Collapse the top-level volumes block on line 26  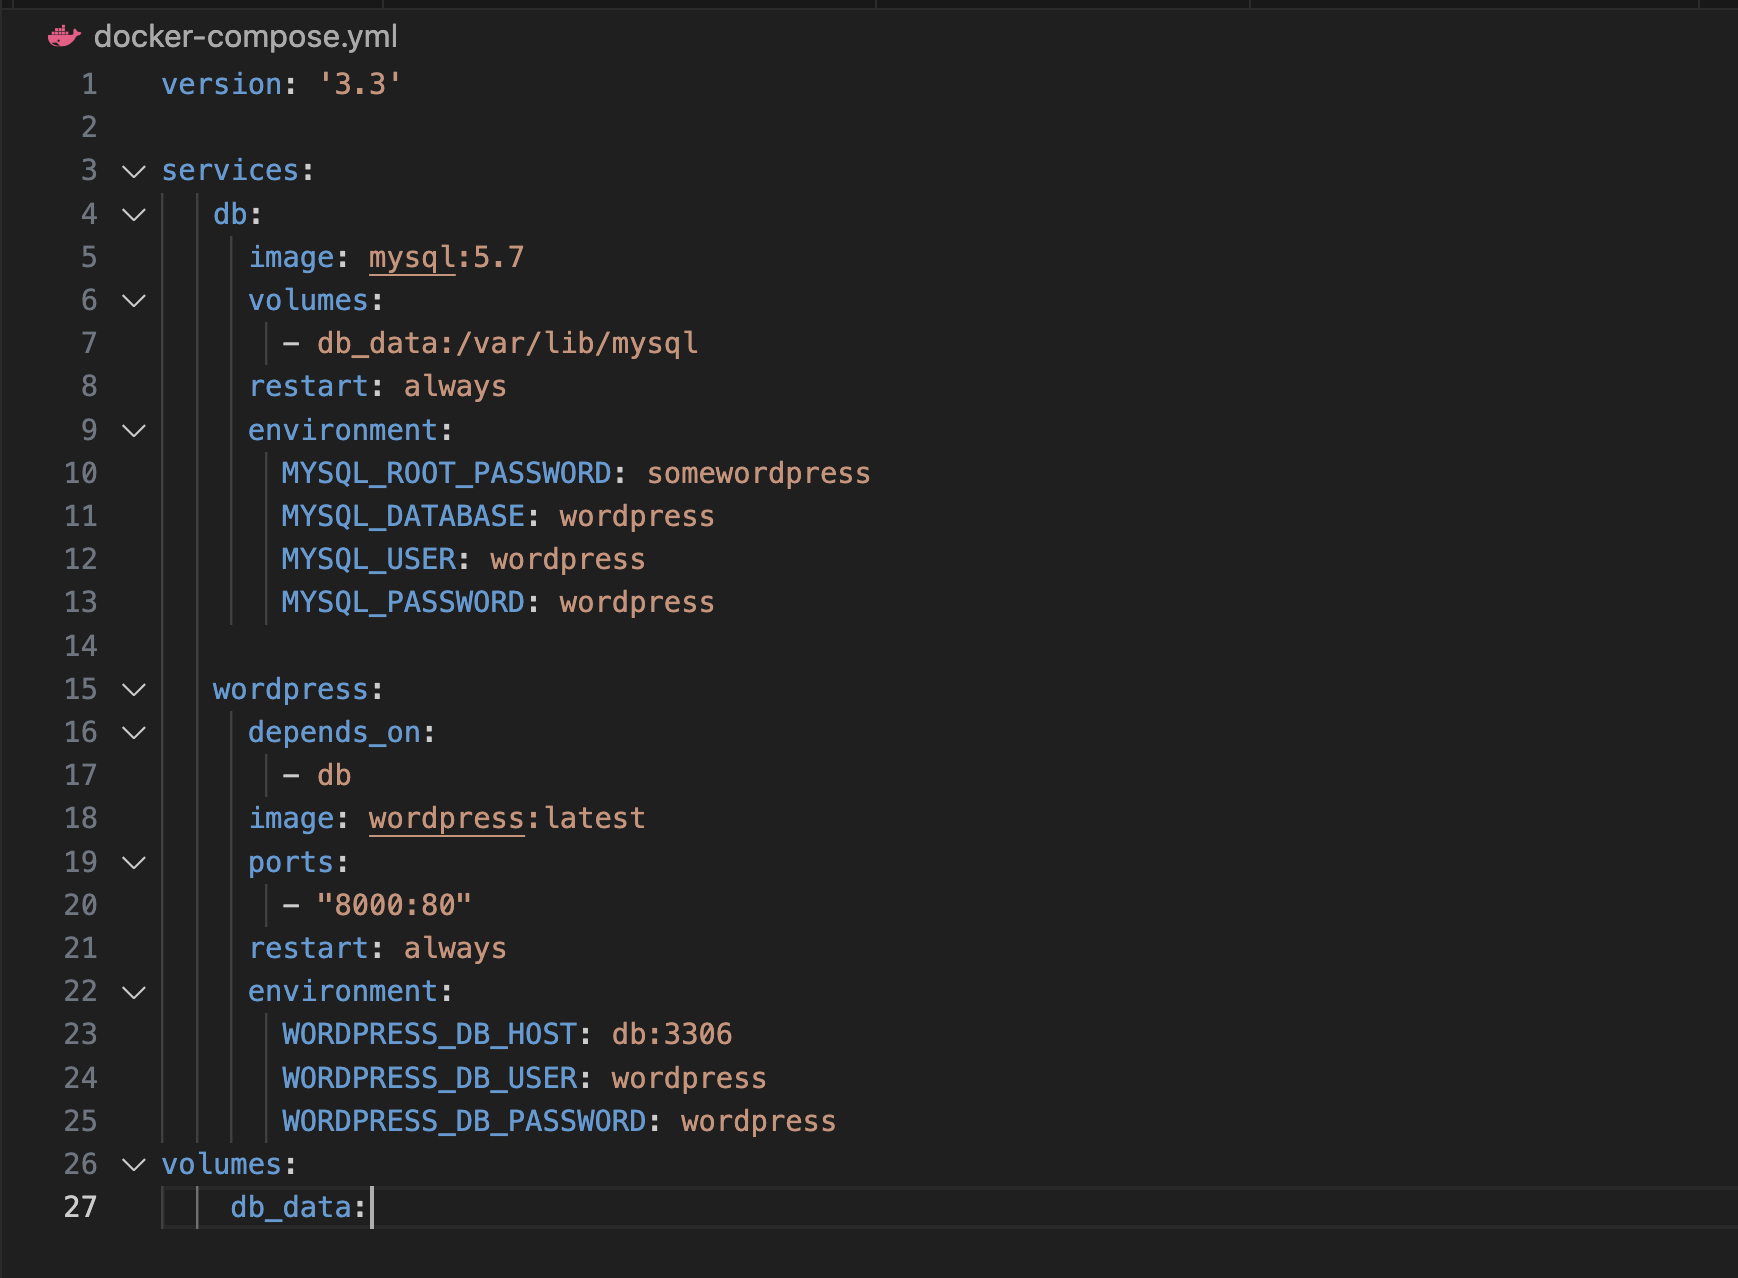[134, 1164]
